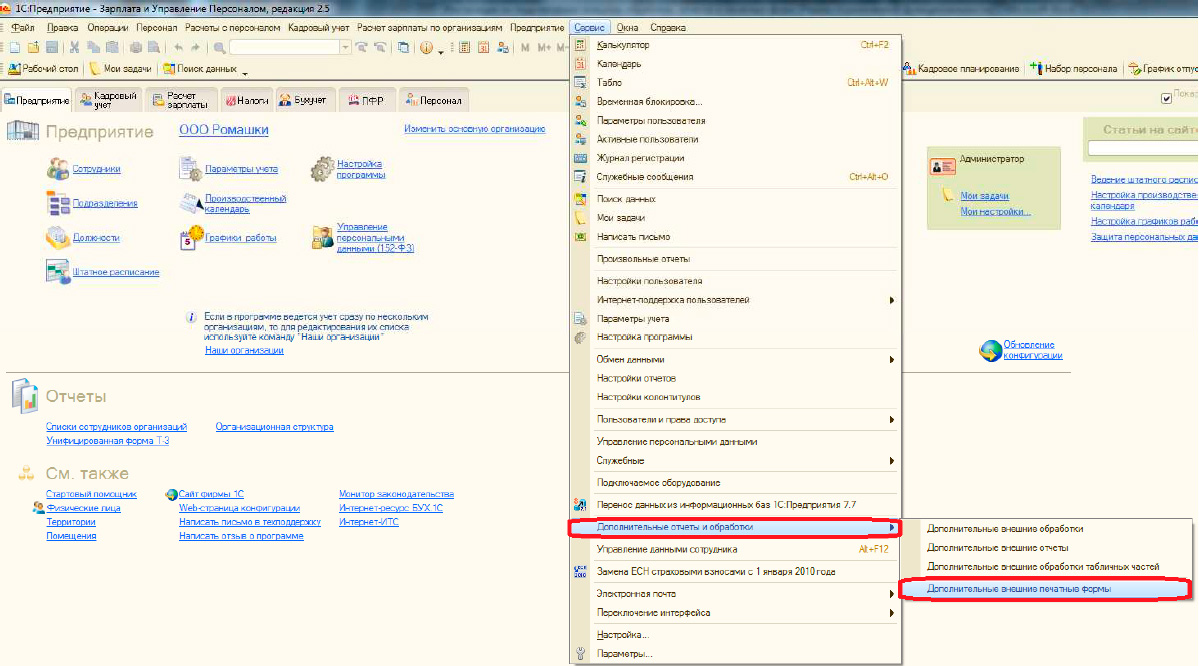Click the Должности icon
This screenshot has width=1199, height=666.
[x=57, y=238]
